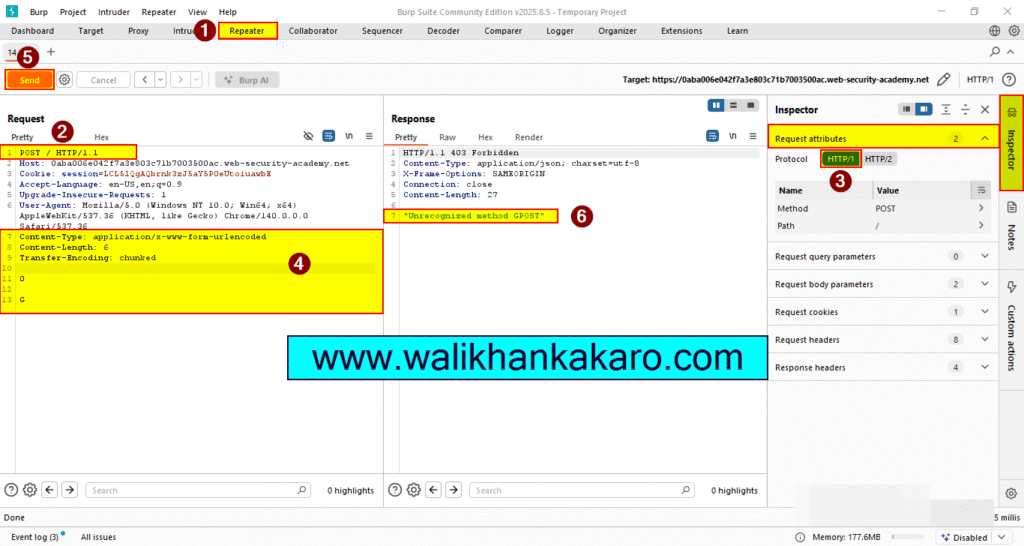Open the Logger tab
Viewport: 1024px width, 546px height.
tap(560, 31)
